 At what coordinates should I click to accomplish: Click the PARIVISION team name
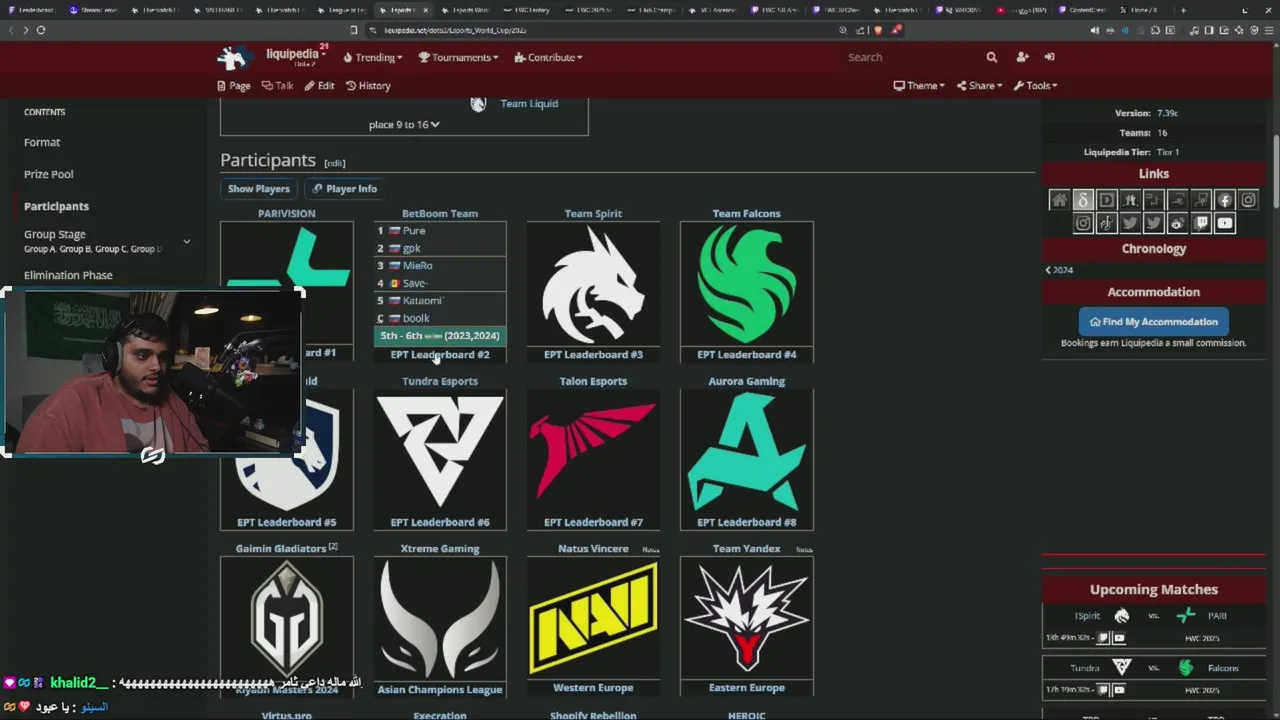coord(287,213)
